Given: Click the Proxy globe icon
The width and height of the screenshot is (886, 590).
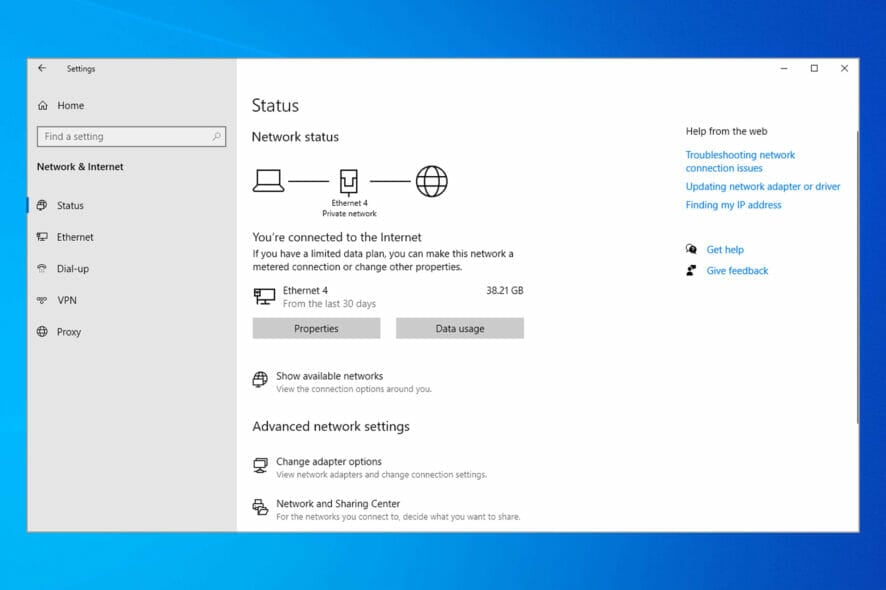Looking at the screenshot, I should click(42, 332).
